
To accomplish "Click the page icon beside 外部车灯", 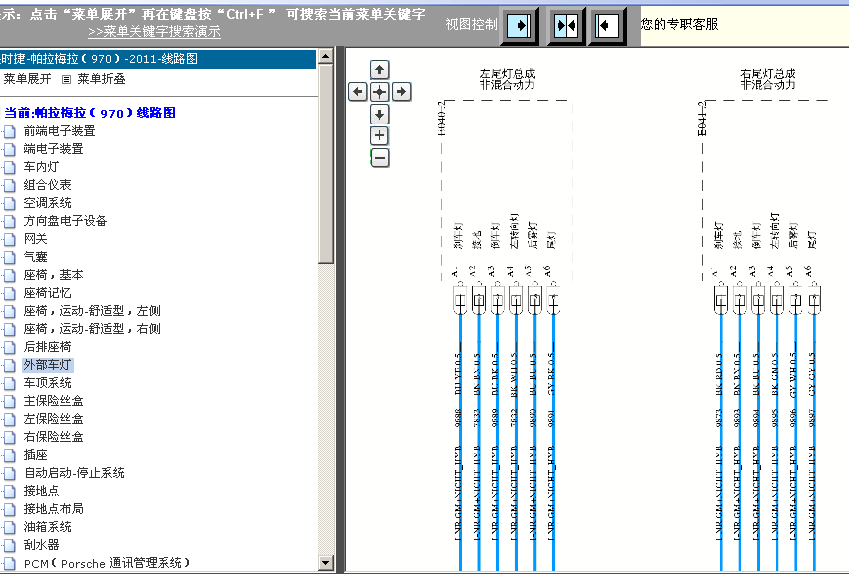I will pos(10,365).
